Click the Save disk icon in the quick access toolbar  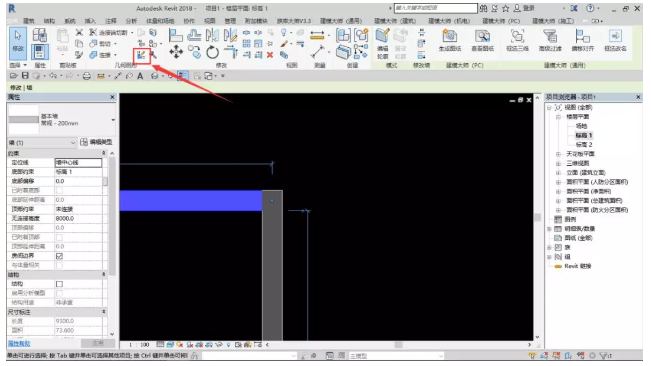tap(25, 76)
